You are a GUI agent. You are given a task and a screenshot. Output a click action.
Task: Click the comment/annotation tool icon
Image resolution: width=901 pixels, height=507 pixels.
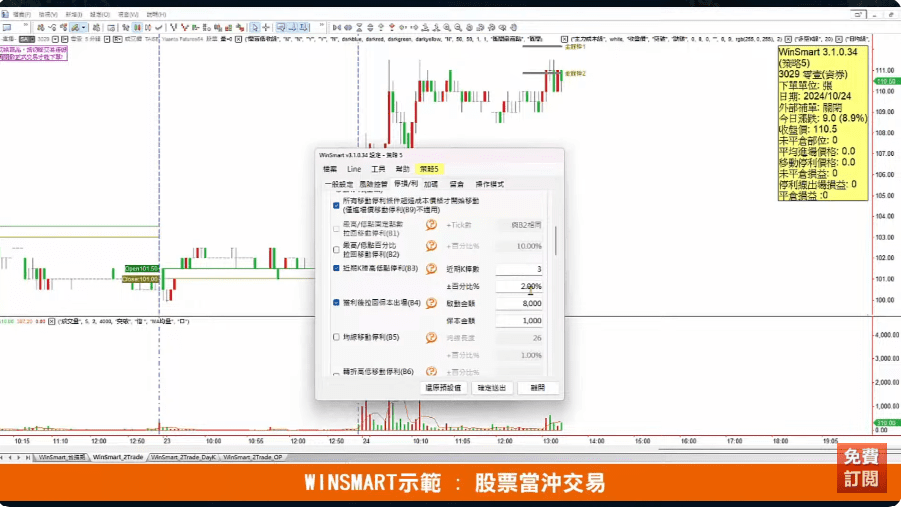[x=280, y=27]
